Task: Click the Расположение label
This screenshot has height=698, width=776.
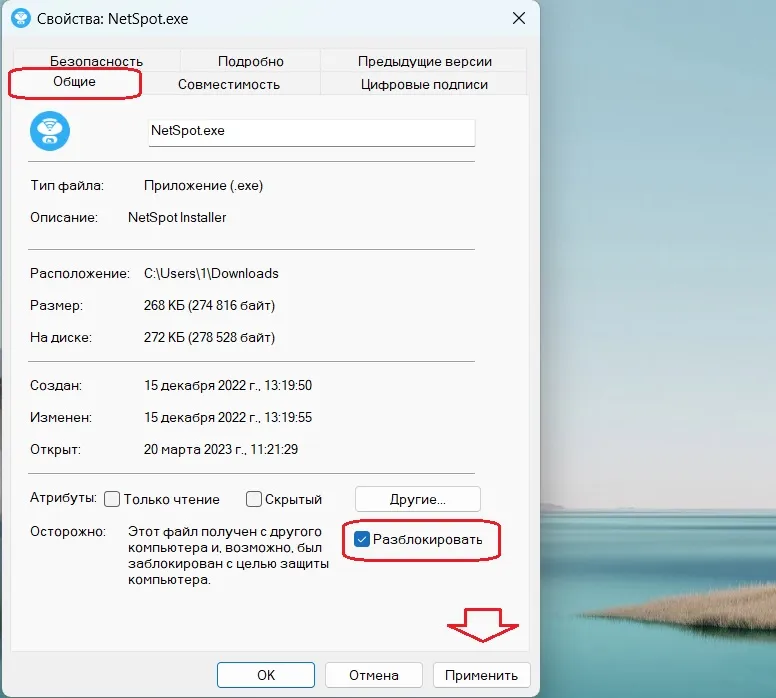Action: coord(80,273)
